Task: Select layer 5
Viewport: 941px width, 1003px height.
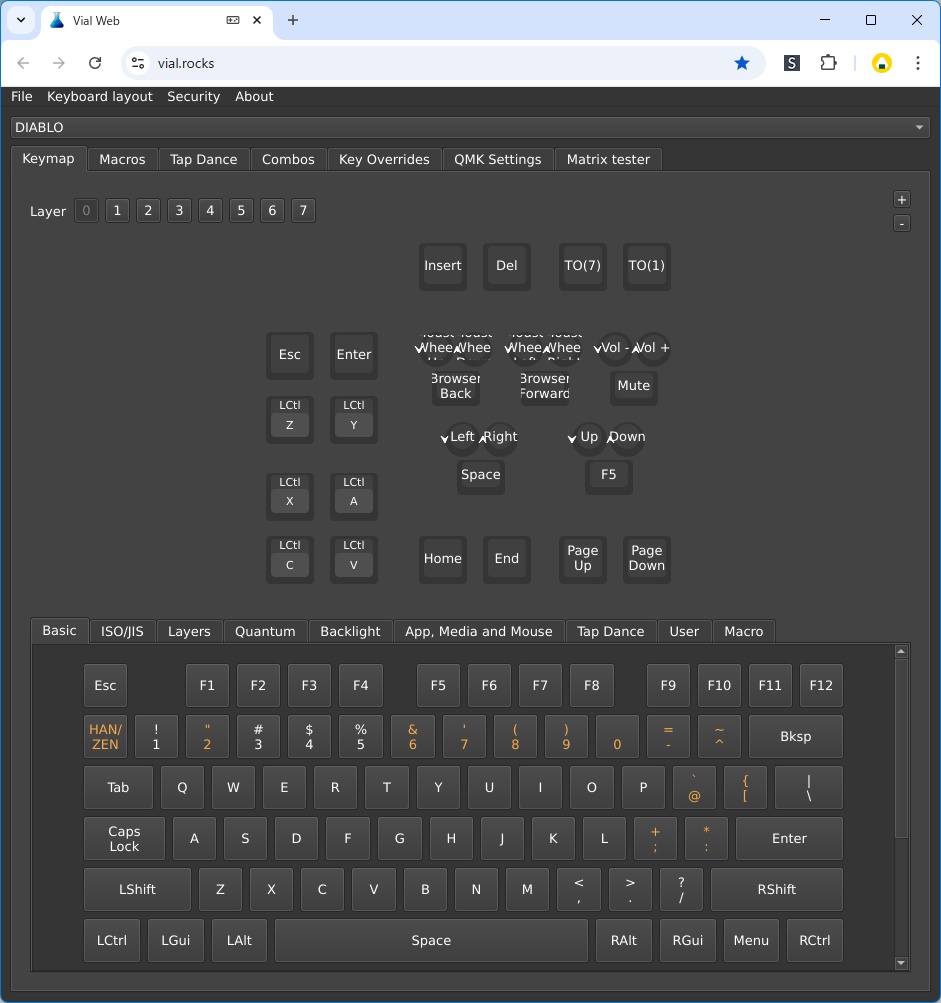Action: (241, 210)
